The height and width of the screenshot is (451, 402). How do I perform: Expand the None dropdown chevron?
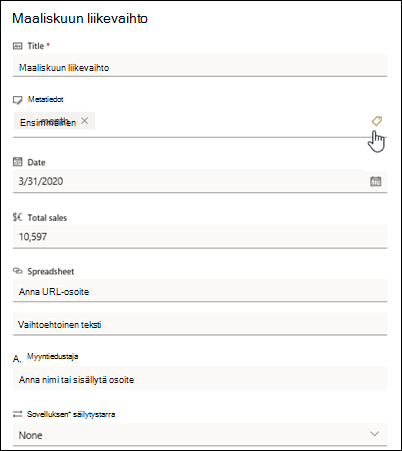[x=375, y=434]
